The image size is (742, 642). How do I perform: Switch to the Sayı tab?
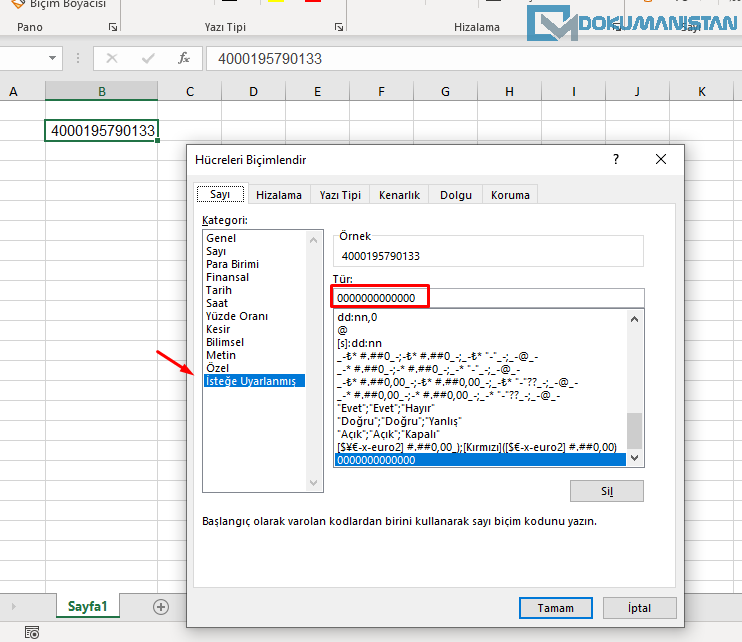[x=220, y=194]
